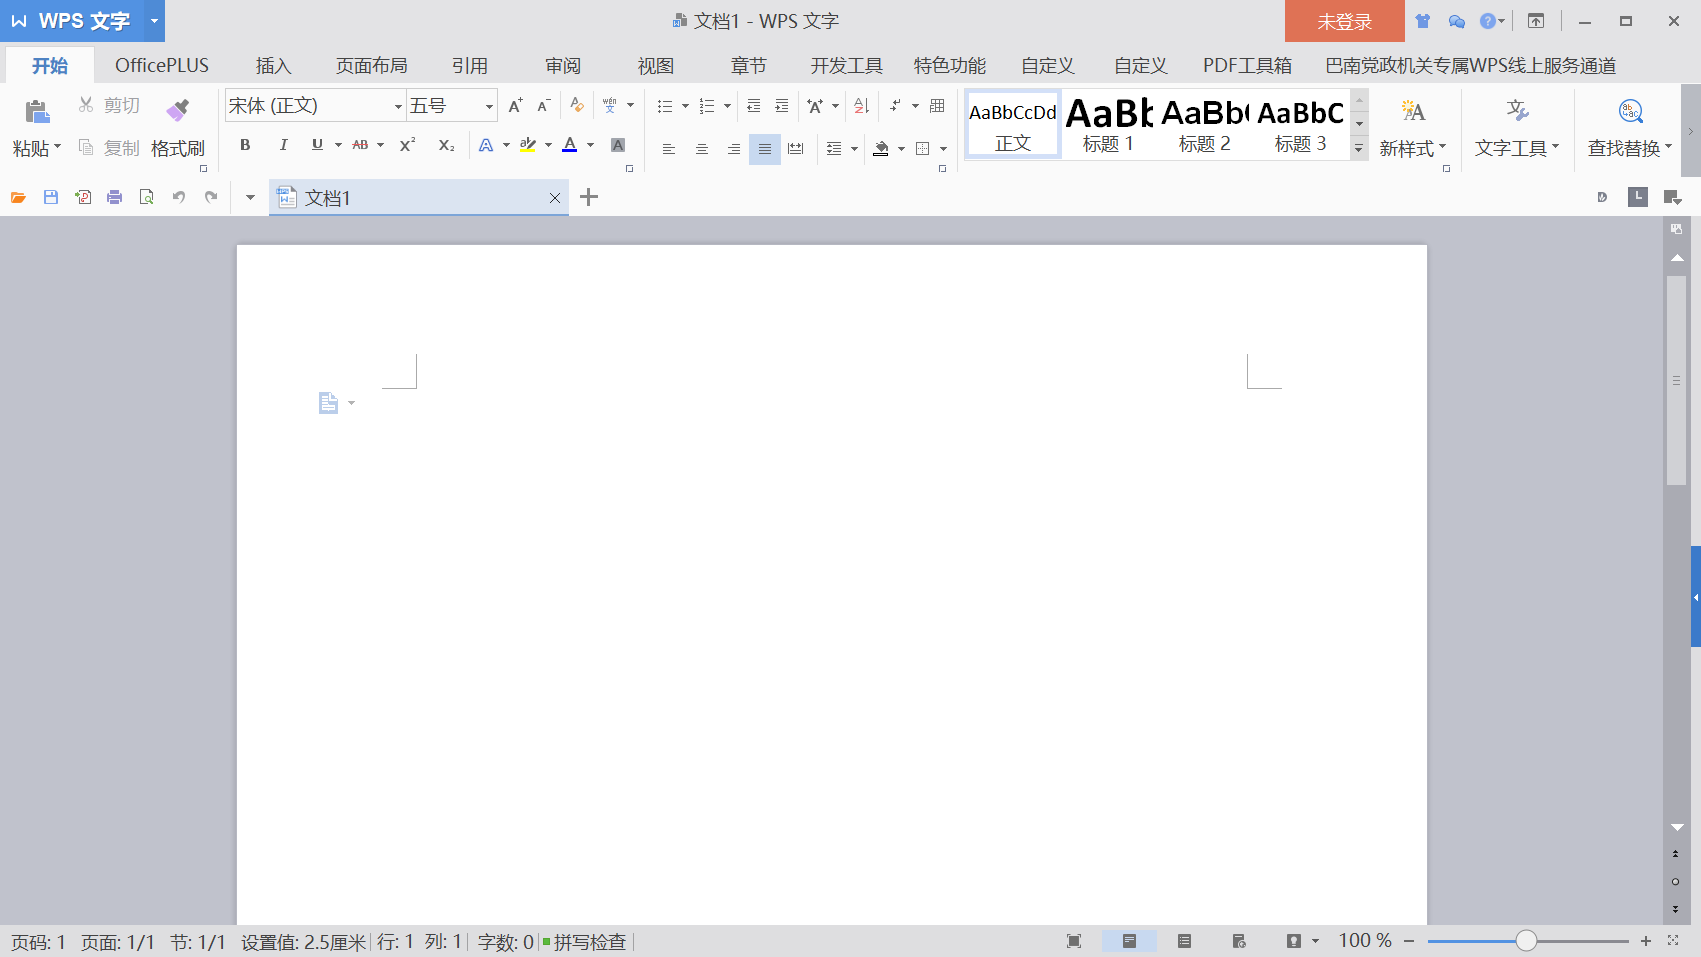
Task: Click the subscript X₂ icon
Action: (446, 145)
